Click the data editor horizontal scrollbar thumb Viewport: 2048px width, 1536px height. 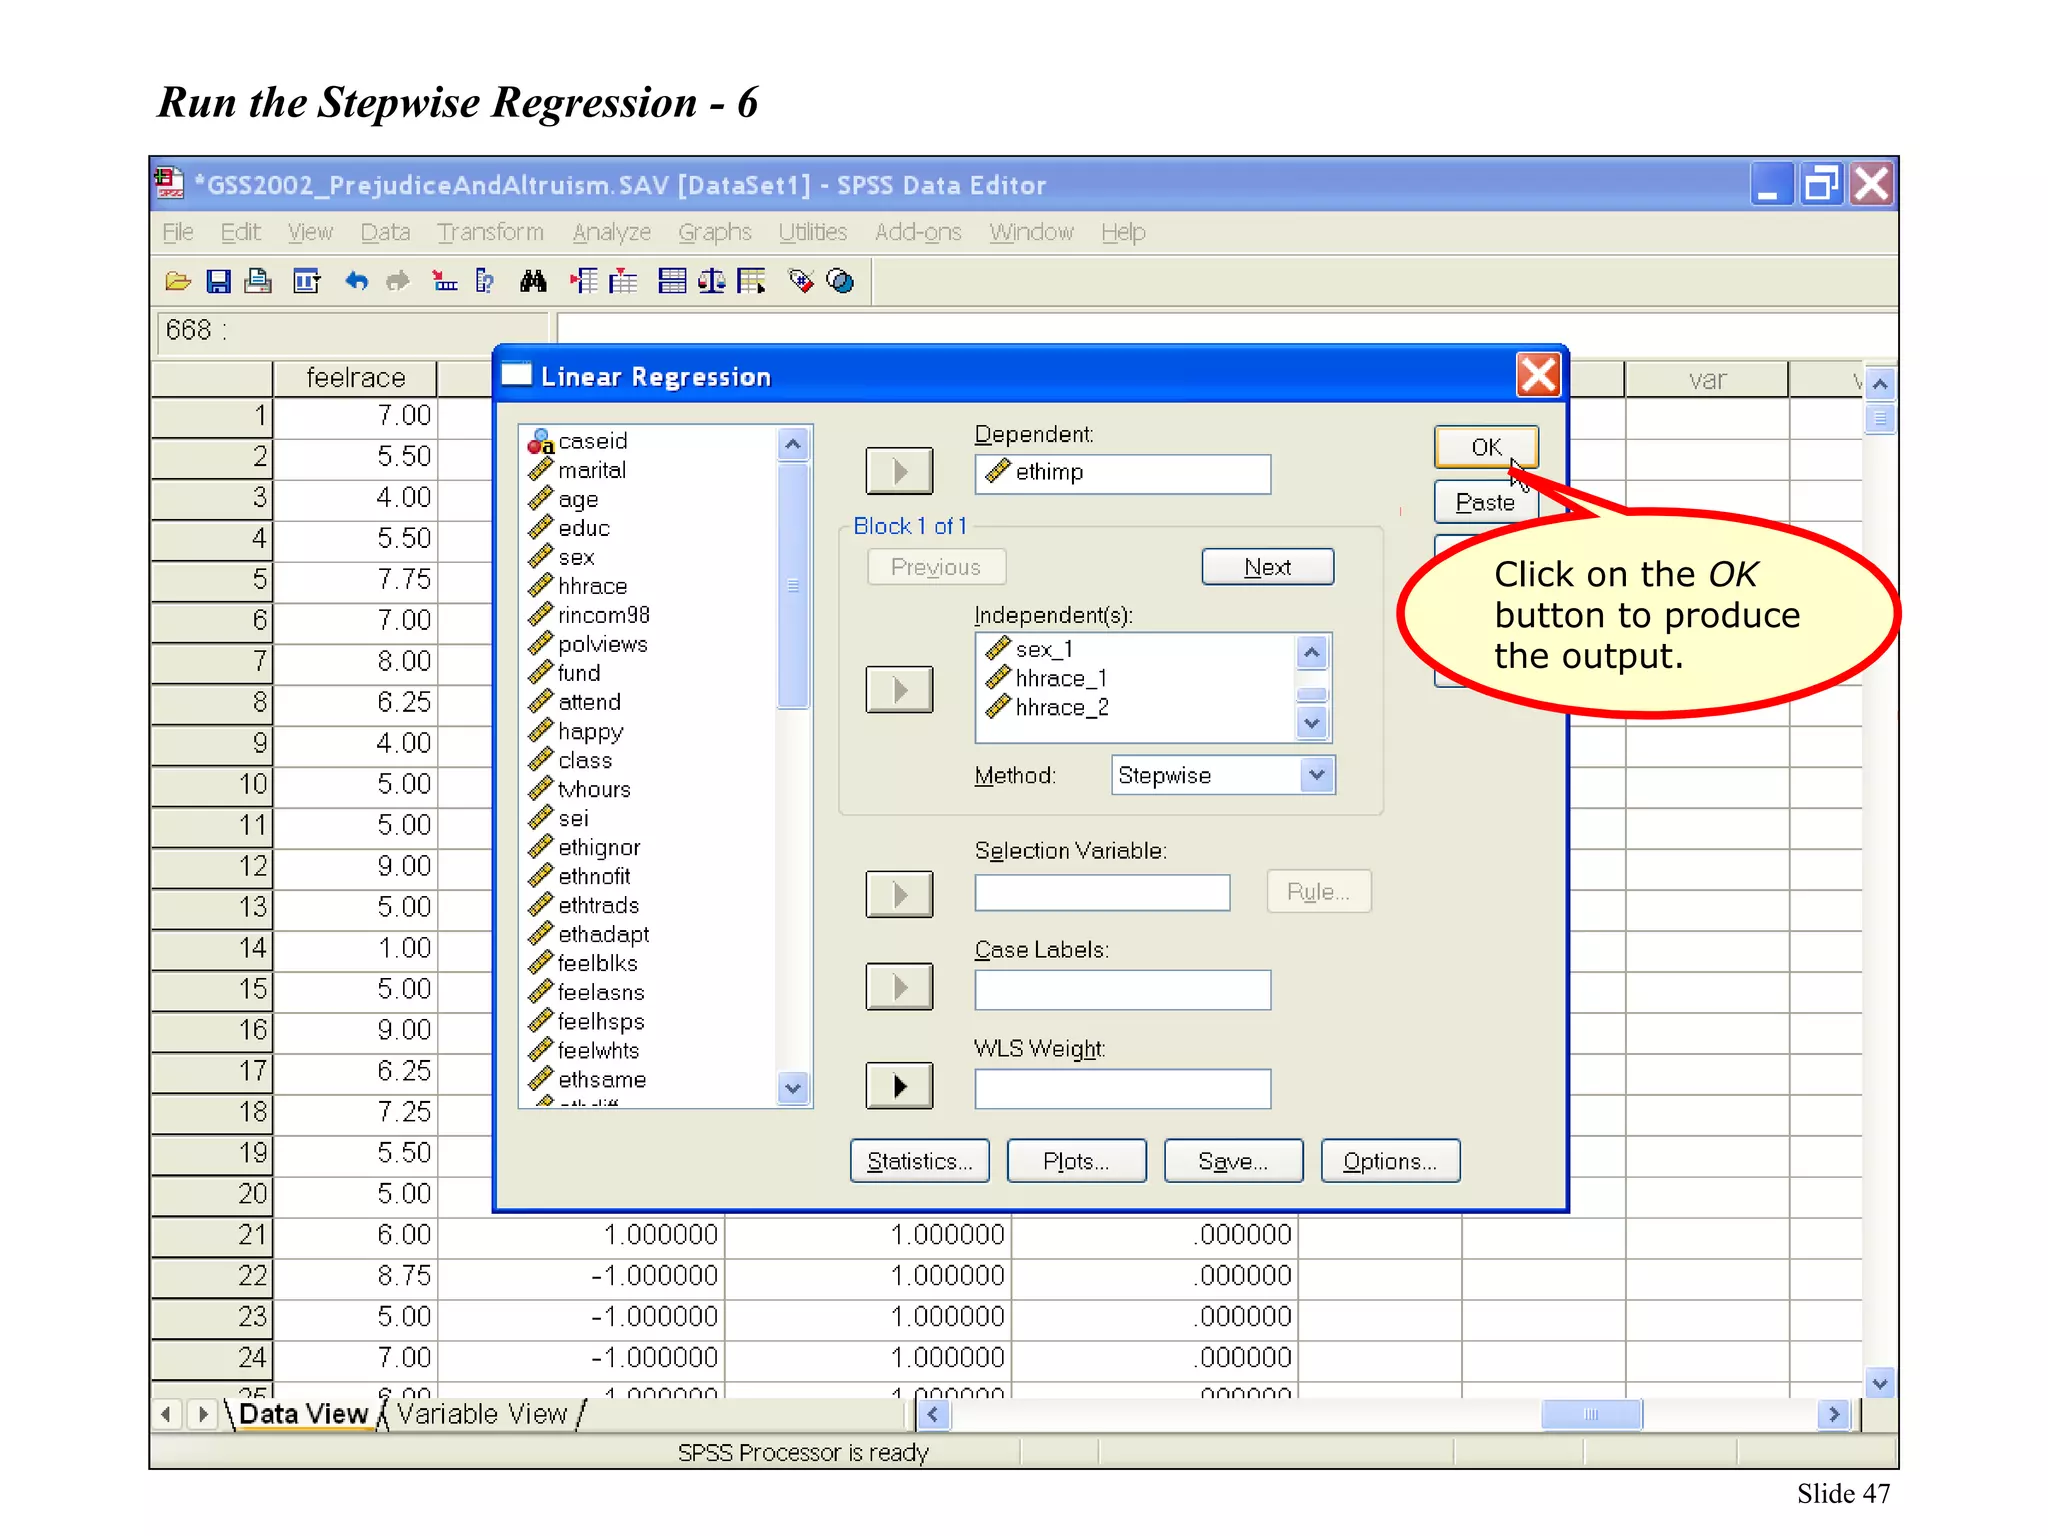pyautogui.click(x=1591, y=1414)
